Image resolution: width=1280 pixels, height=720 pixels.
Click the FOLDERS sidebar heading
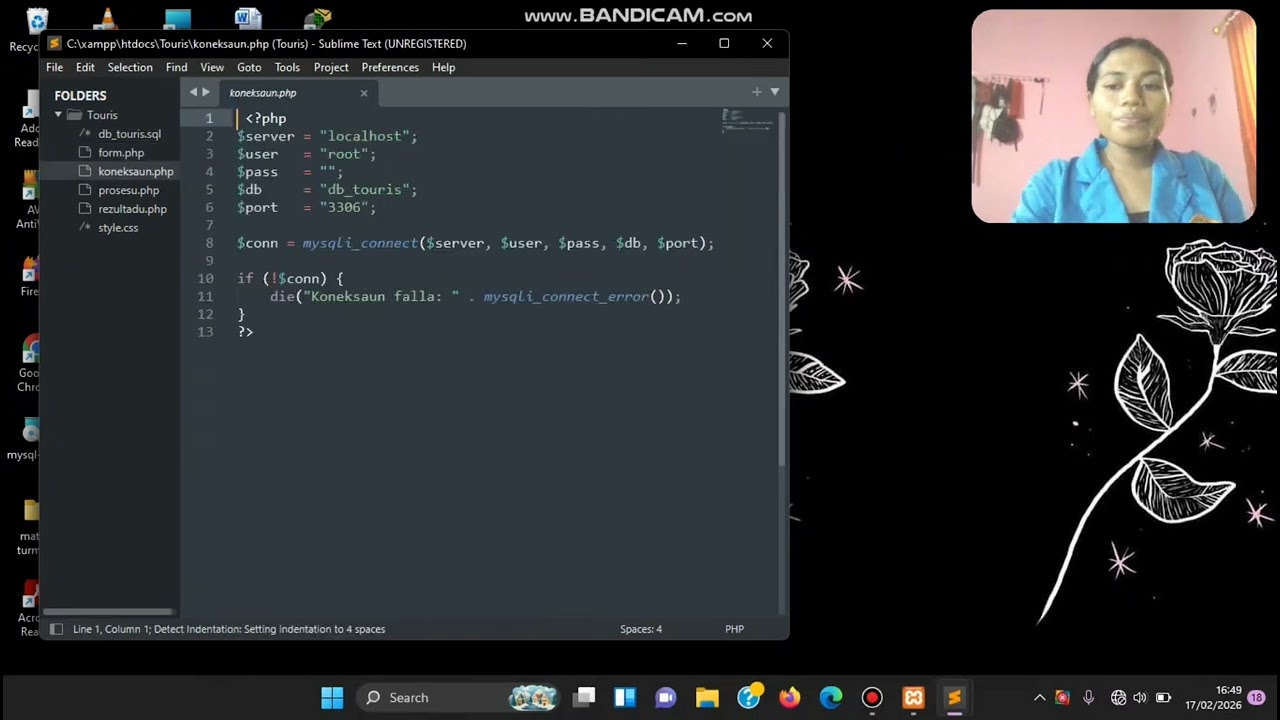(80, 96)
